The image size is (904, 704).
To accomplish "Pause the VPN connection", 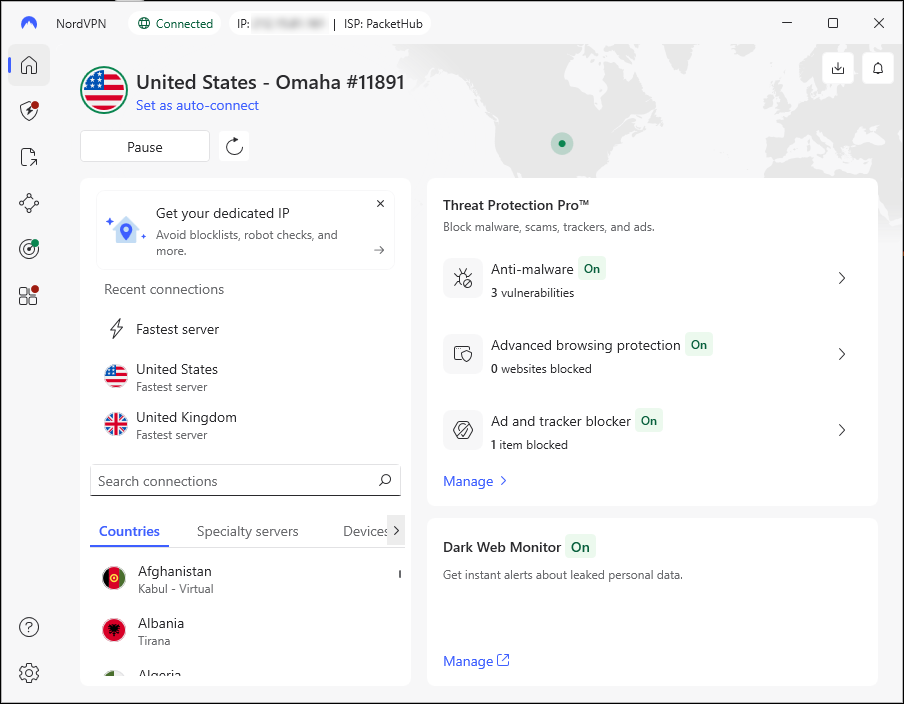I will point(145,147).
